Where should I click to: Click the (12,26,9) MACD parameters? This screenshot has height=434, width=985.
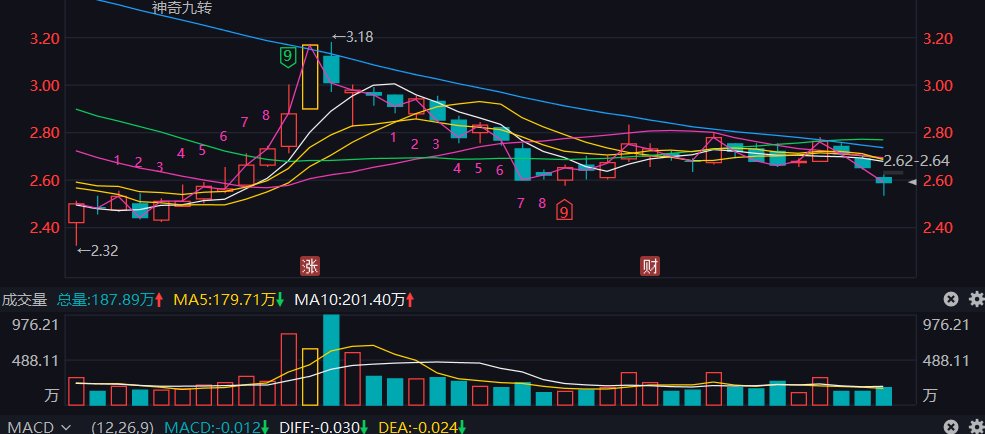point(122,428)
